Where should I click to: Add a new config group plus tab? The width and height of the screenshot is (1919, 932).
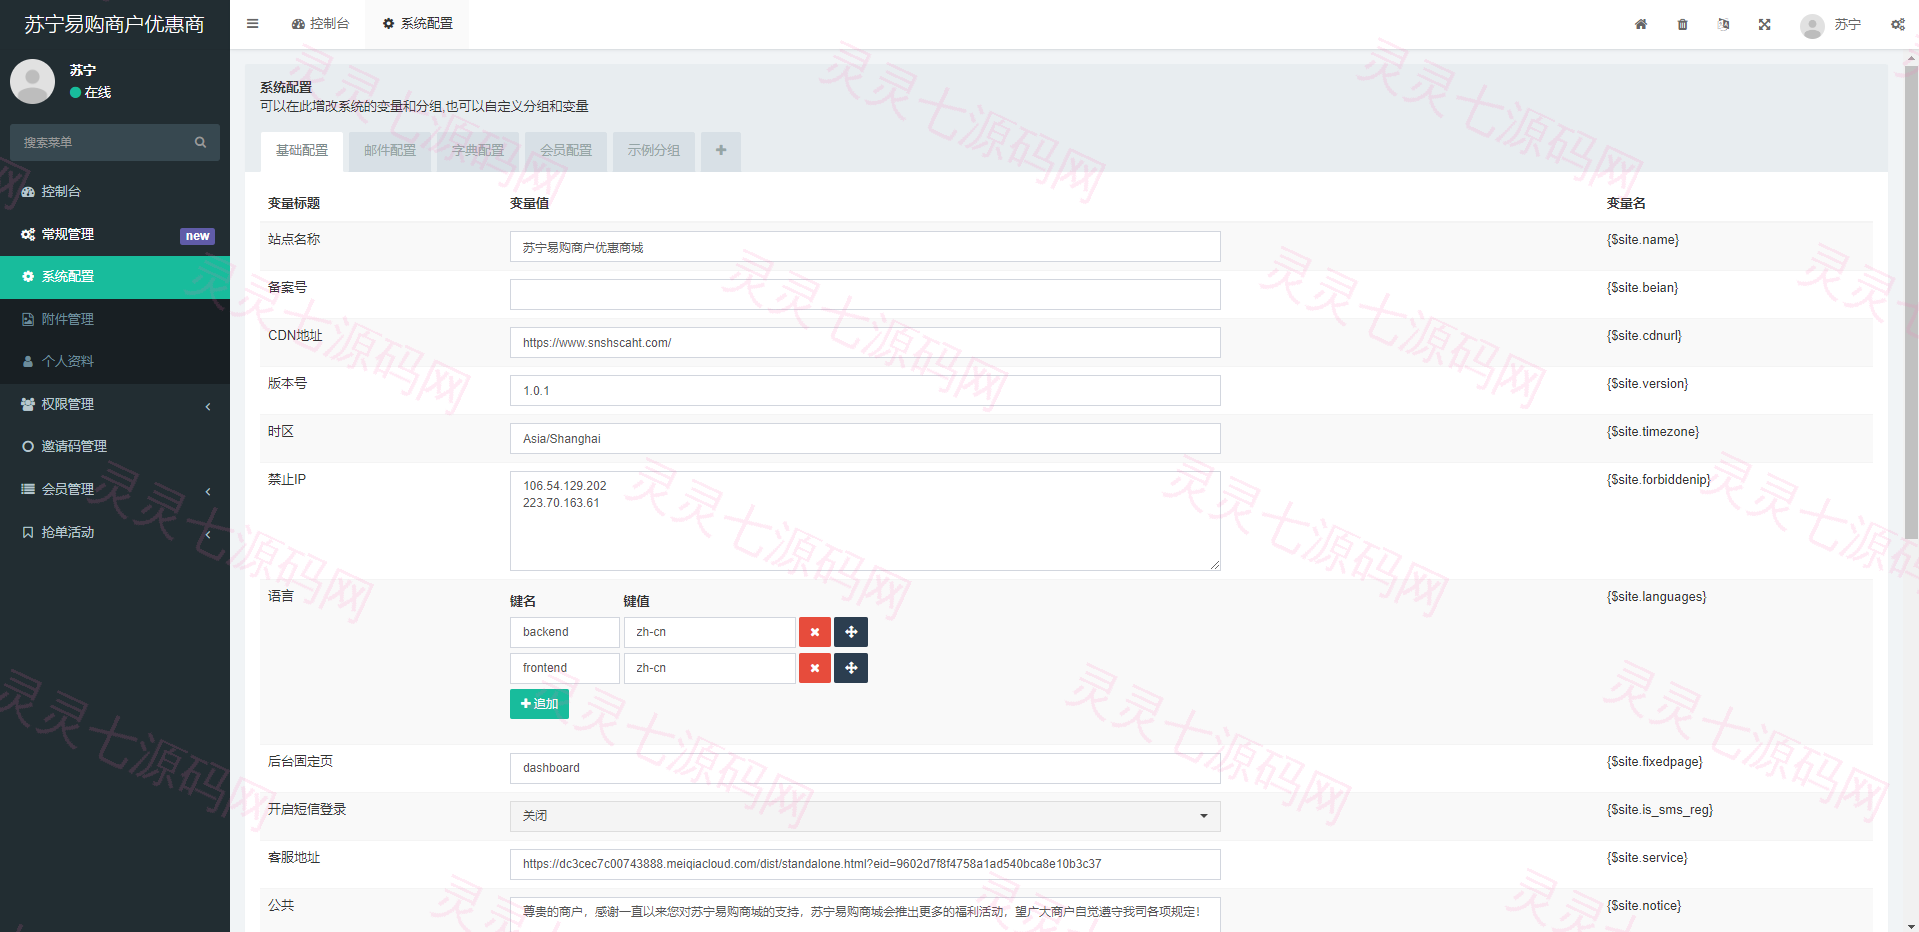(x=721, y=151)
